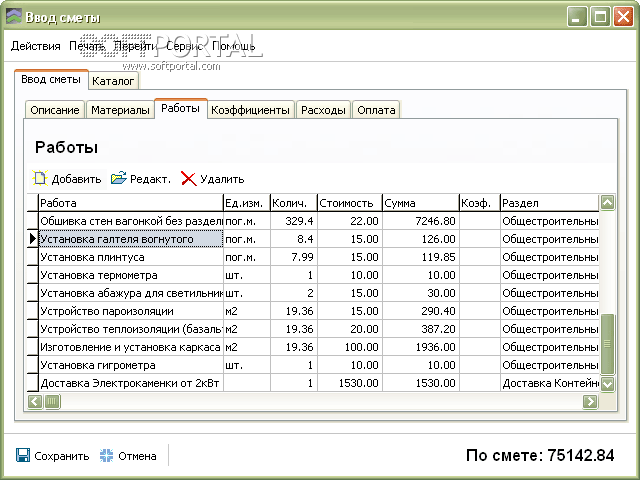Screen dimensions: 640x480
Task: Click the Отмена button label
Action: coord(137,456)
